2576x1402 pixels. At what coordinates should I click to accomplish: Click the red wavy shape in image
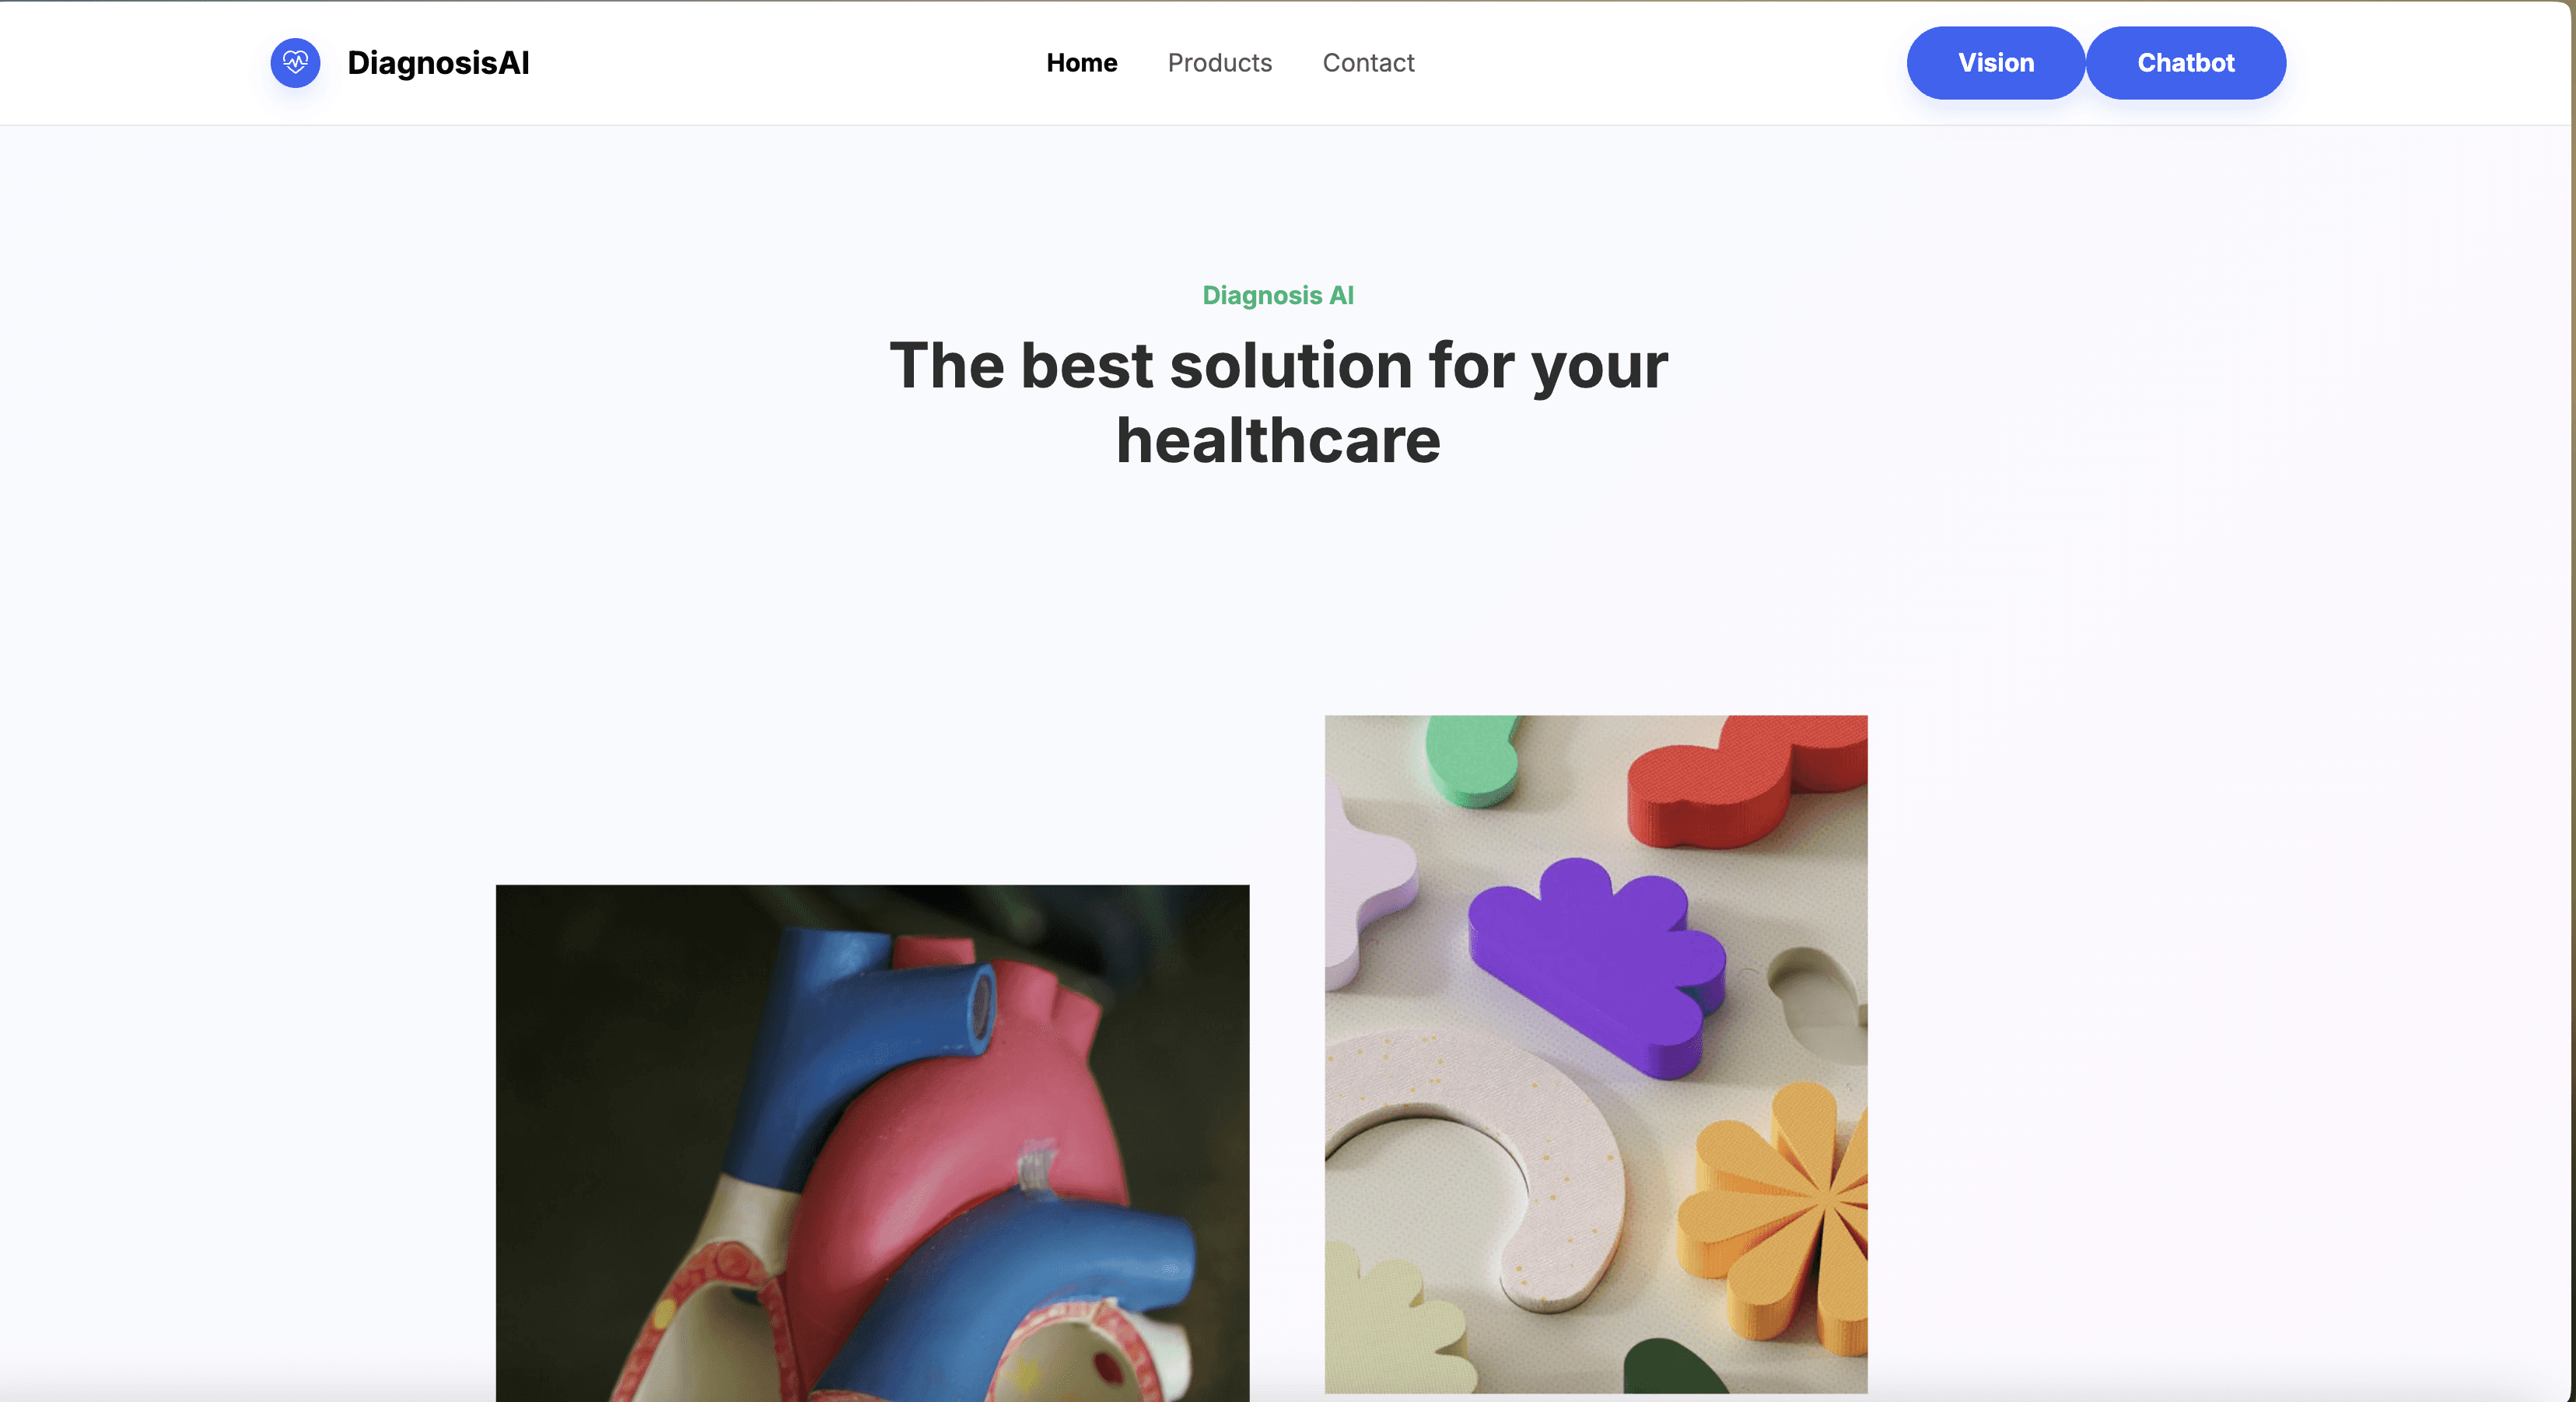pos(1745,785)
